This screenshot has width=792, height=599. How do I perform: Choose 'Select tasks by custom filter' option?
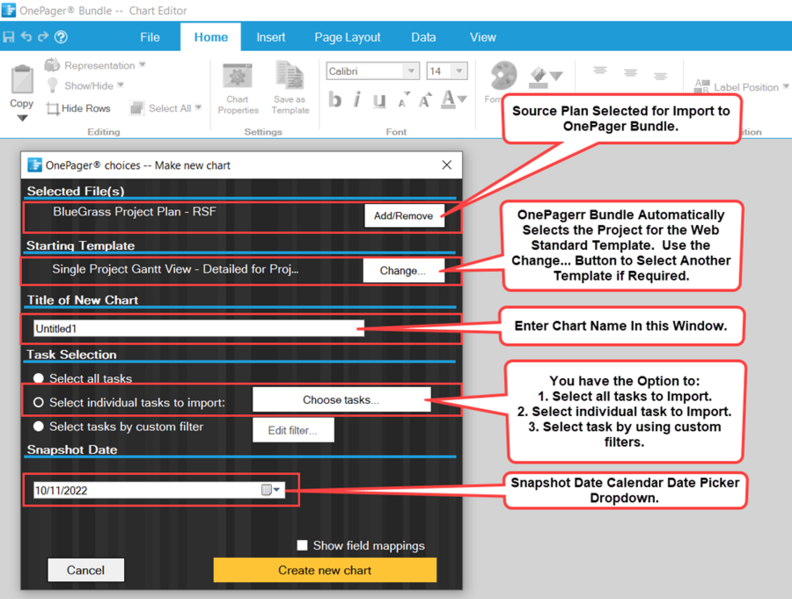[x=38, y=426]
